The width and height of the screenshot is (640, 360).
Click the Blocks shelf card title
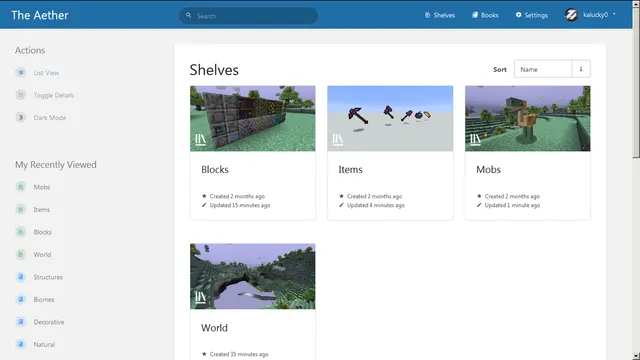click(215, 169)
